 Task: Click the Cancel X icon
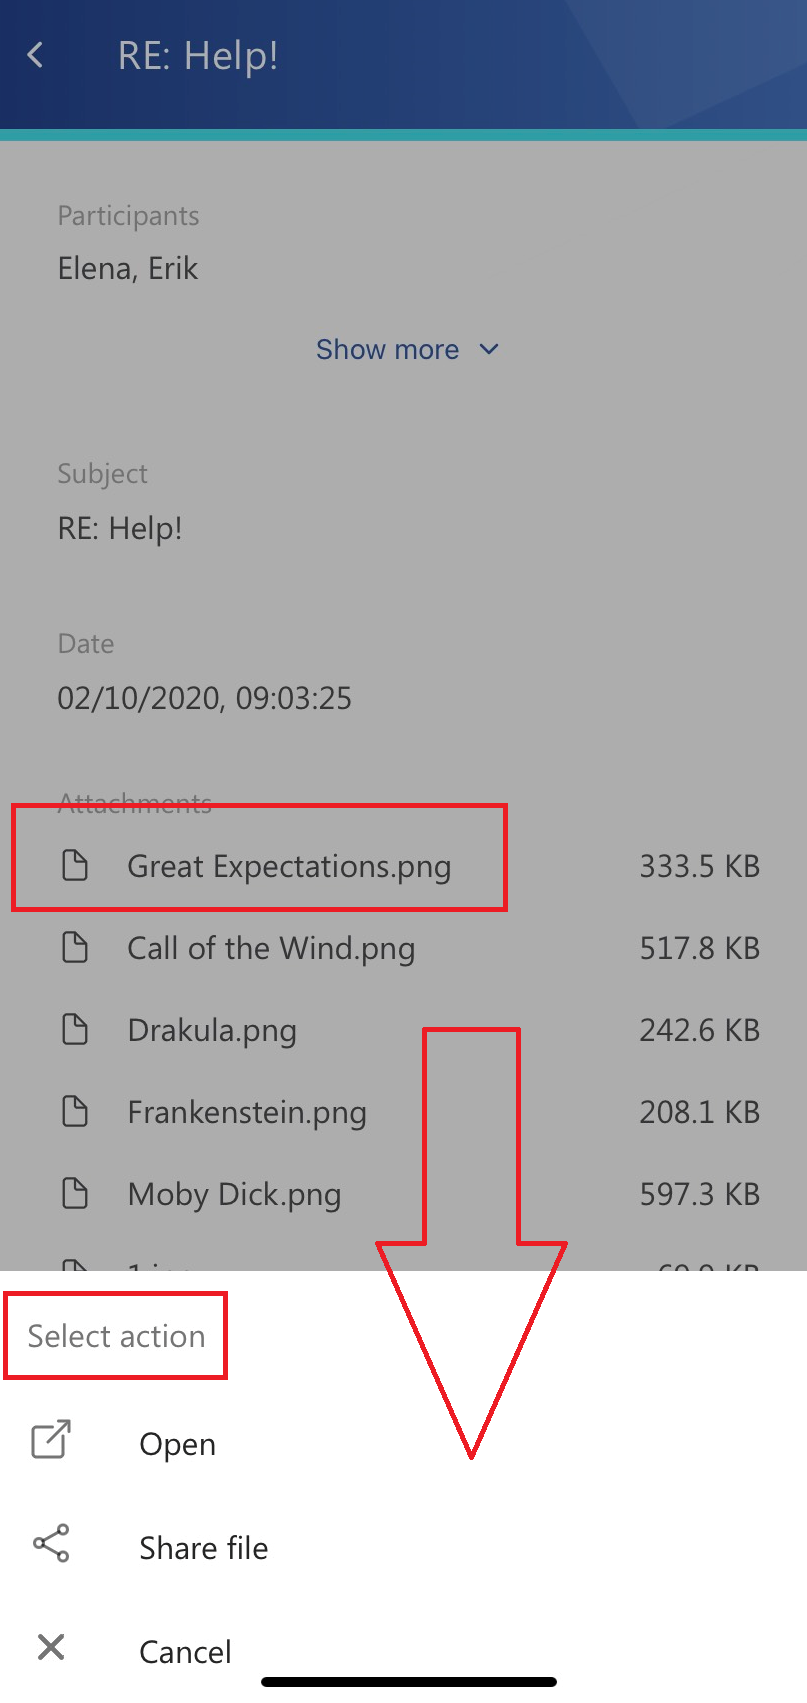click(x=51, y=1647)
